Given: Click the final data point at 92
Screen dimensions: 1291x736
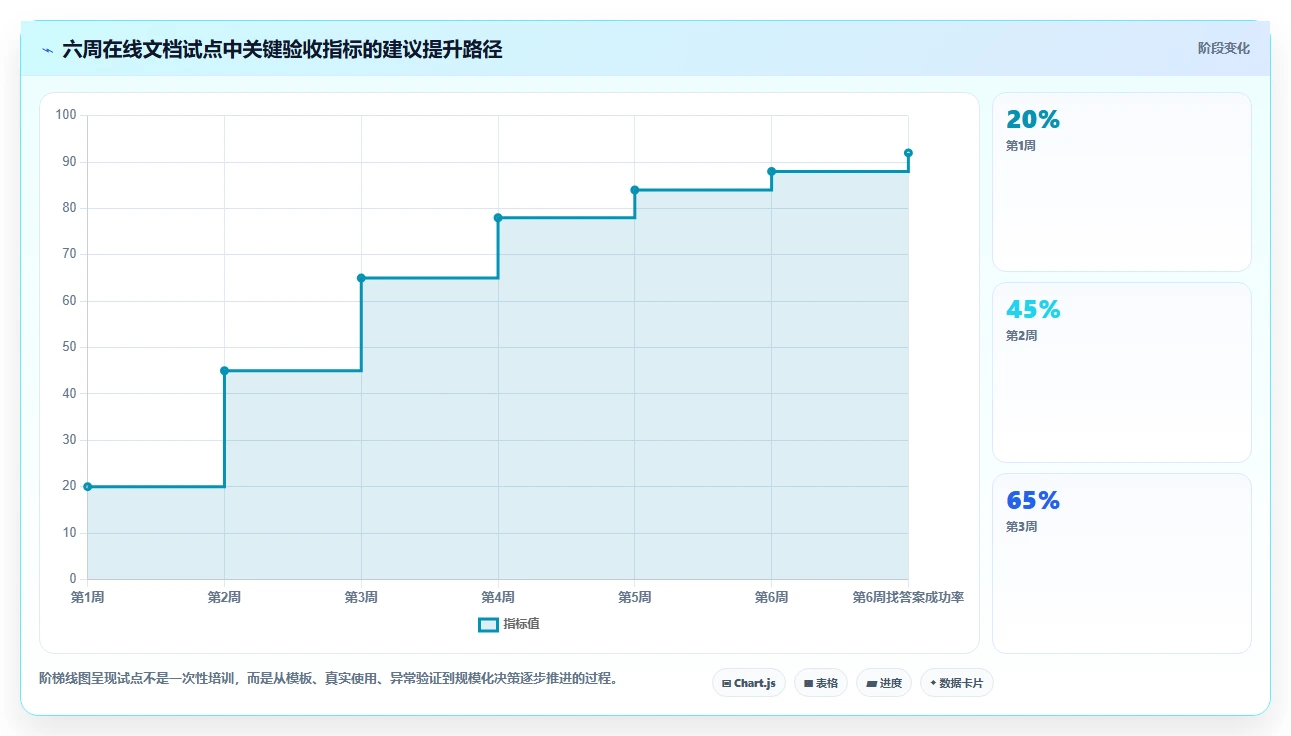Looking at the screenshot, I should 908,153.
